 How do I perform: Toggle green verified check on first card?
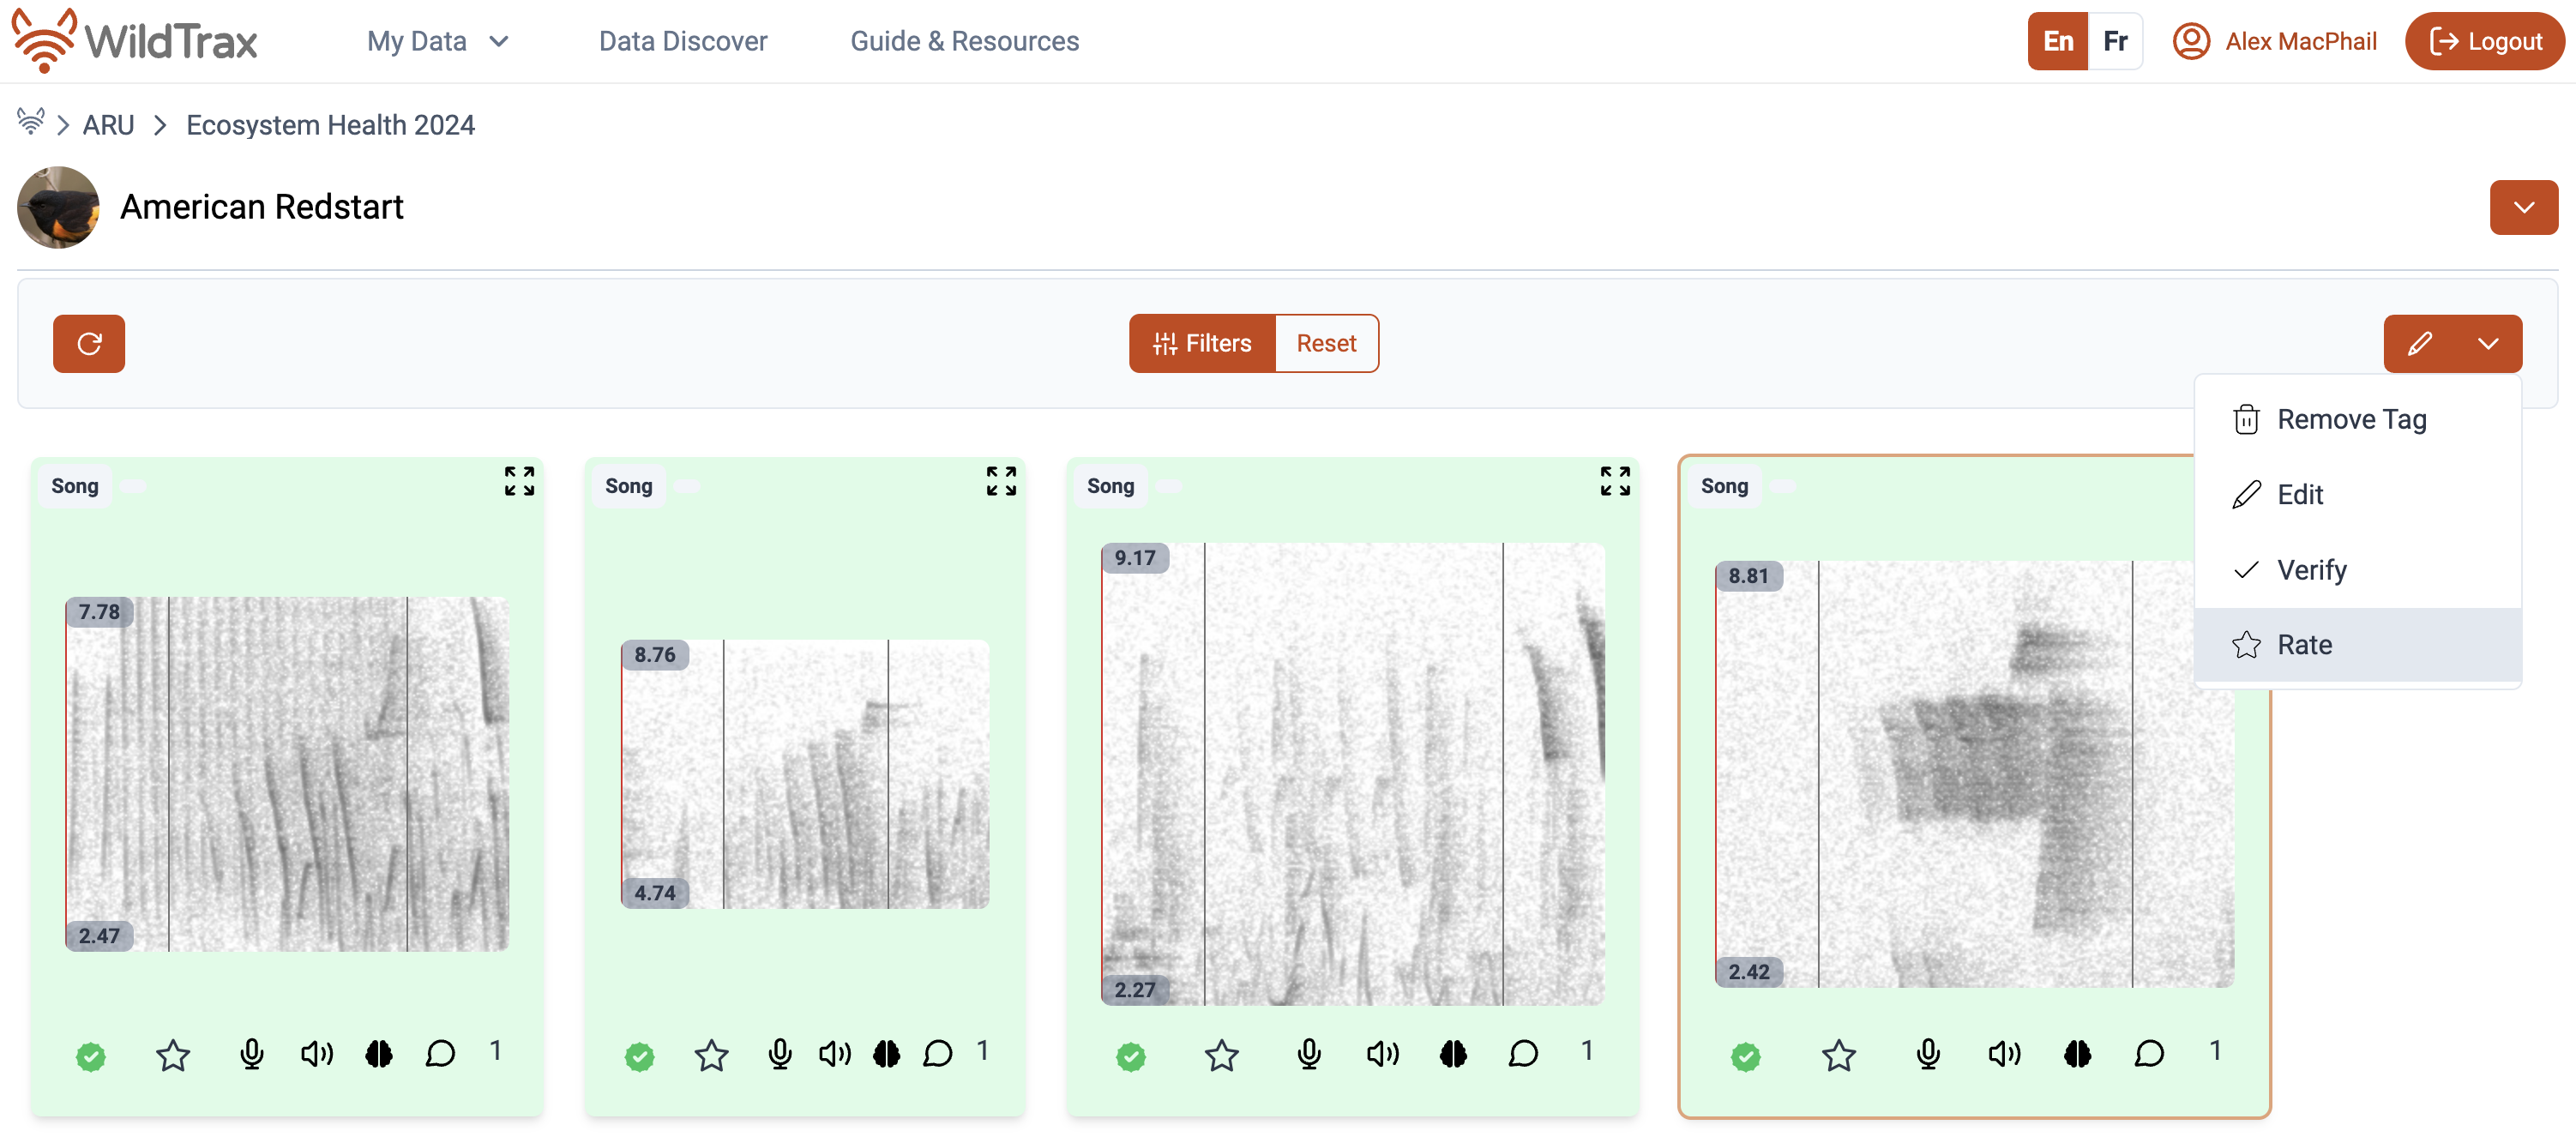pos(91,1056)
